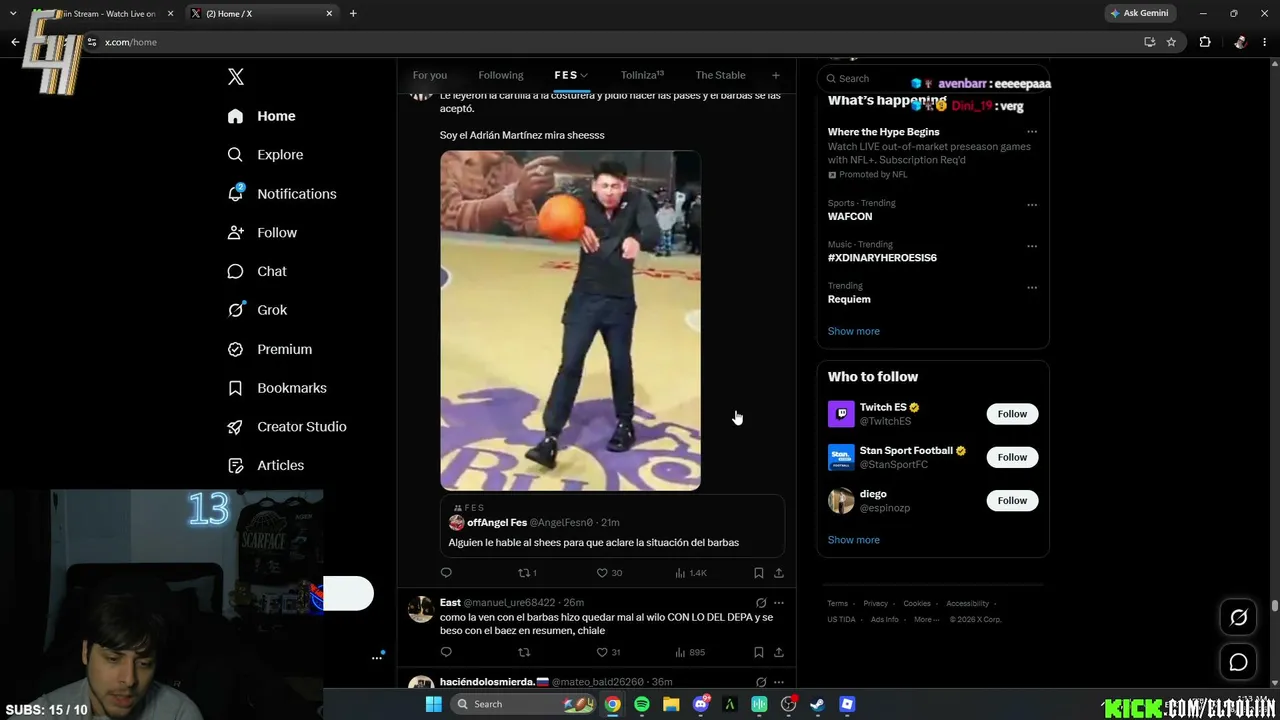Open Steam from the taskbar
Image resolution: width=1280 pixels, height=720 pixels.
(817, 704)
